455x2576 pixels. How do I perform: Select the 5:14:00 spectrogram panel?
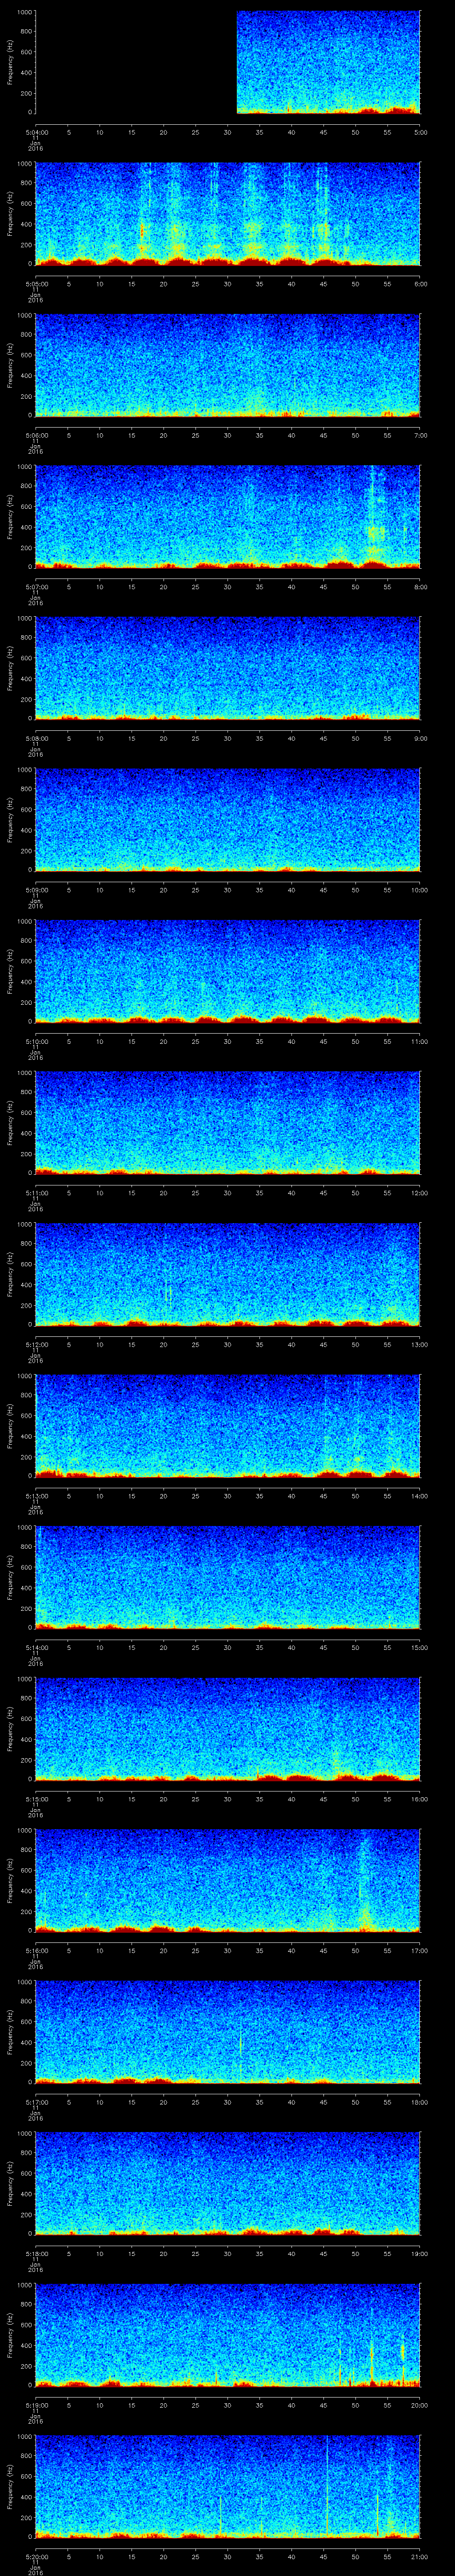pos(228,1577)
